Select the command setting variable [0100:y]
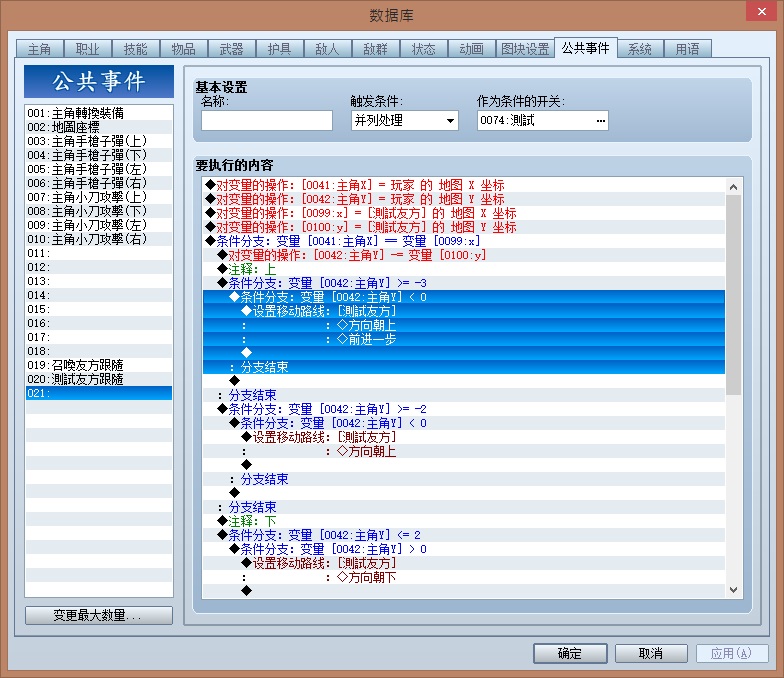This screenshot has width=784, height=678. [x=464, y=227]
